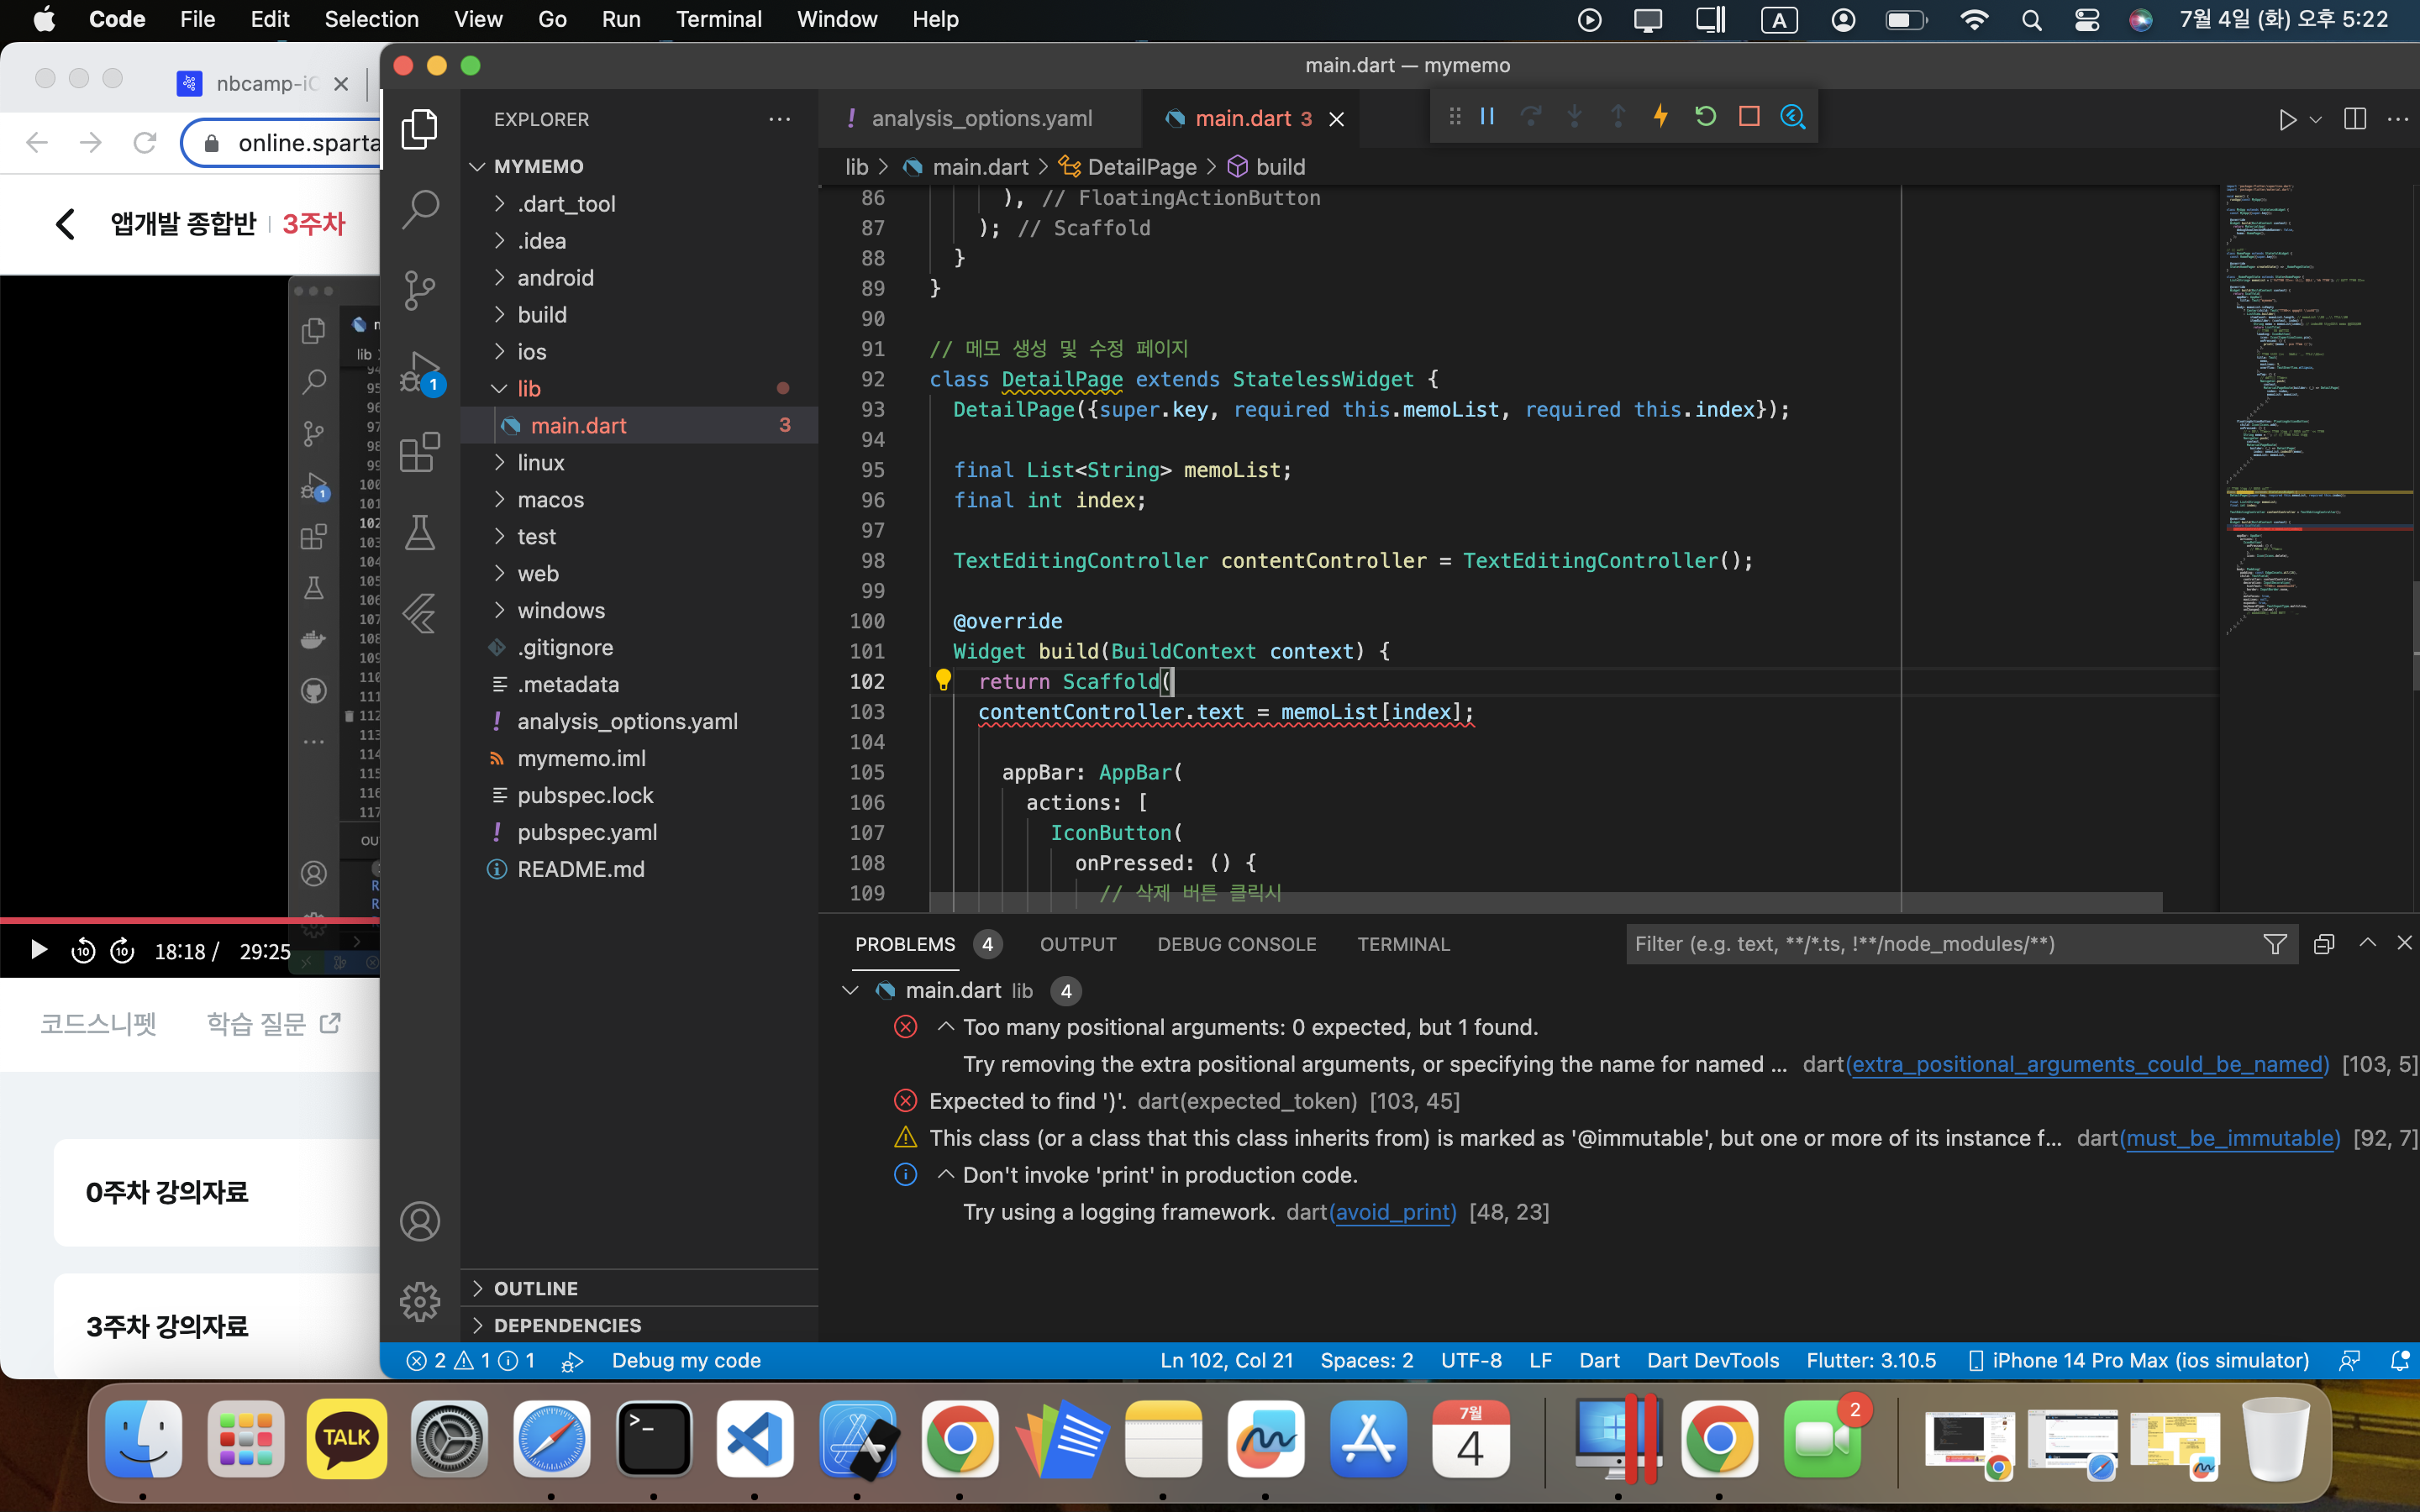Split the editor to the right
Screen dimensions: 2420x1512
pyautogui.click(x=2355, y=119)
